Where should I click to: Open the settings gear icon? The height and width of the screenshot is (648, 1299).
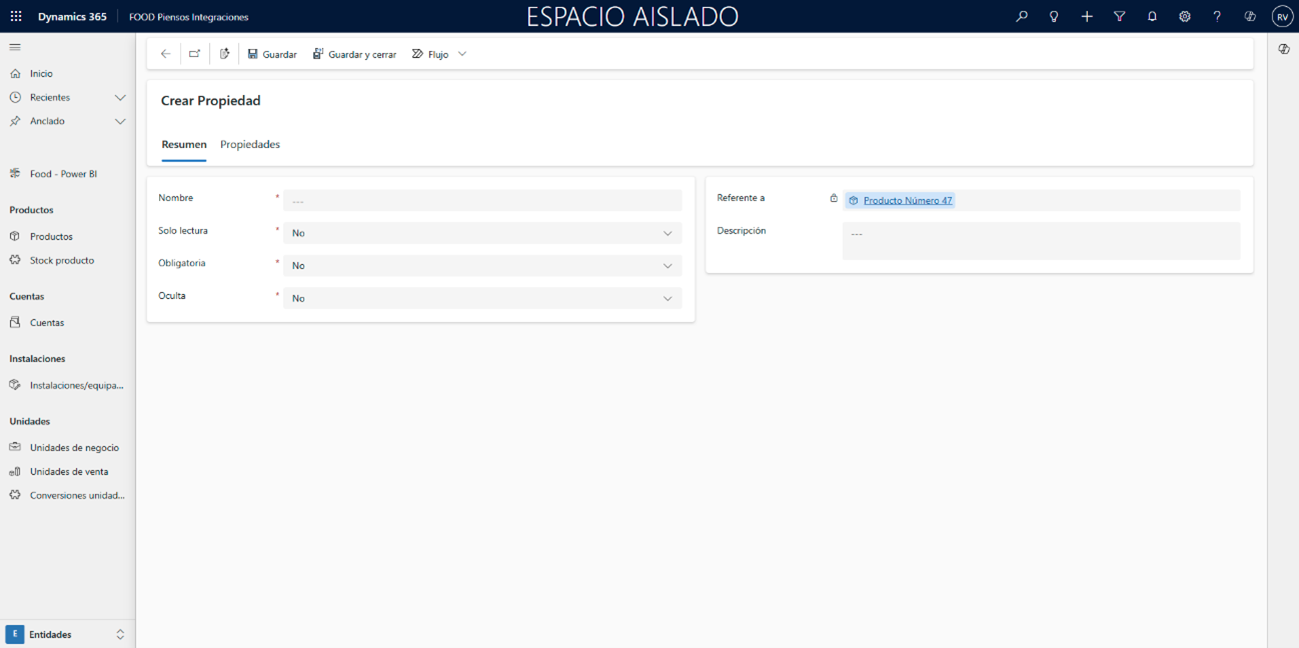tap(1184, 17)
